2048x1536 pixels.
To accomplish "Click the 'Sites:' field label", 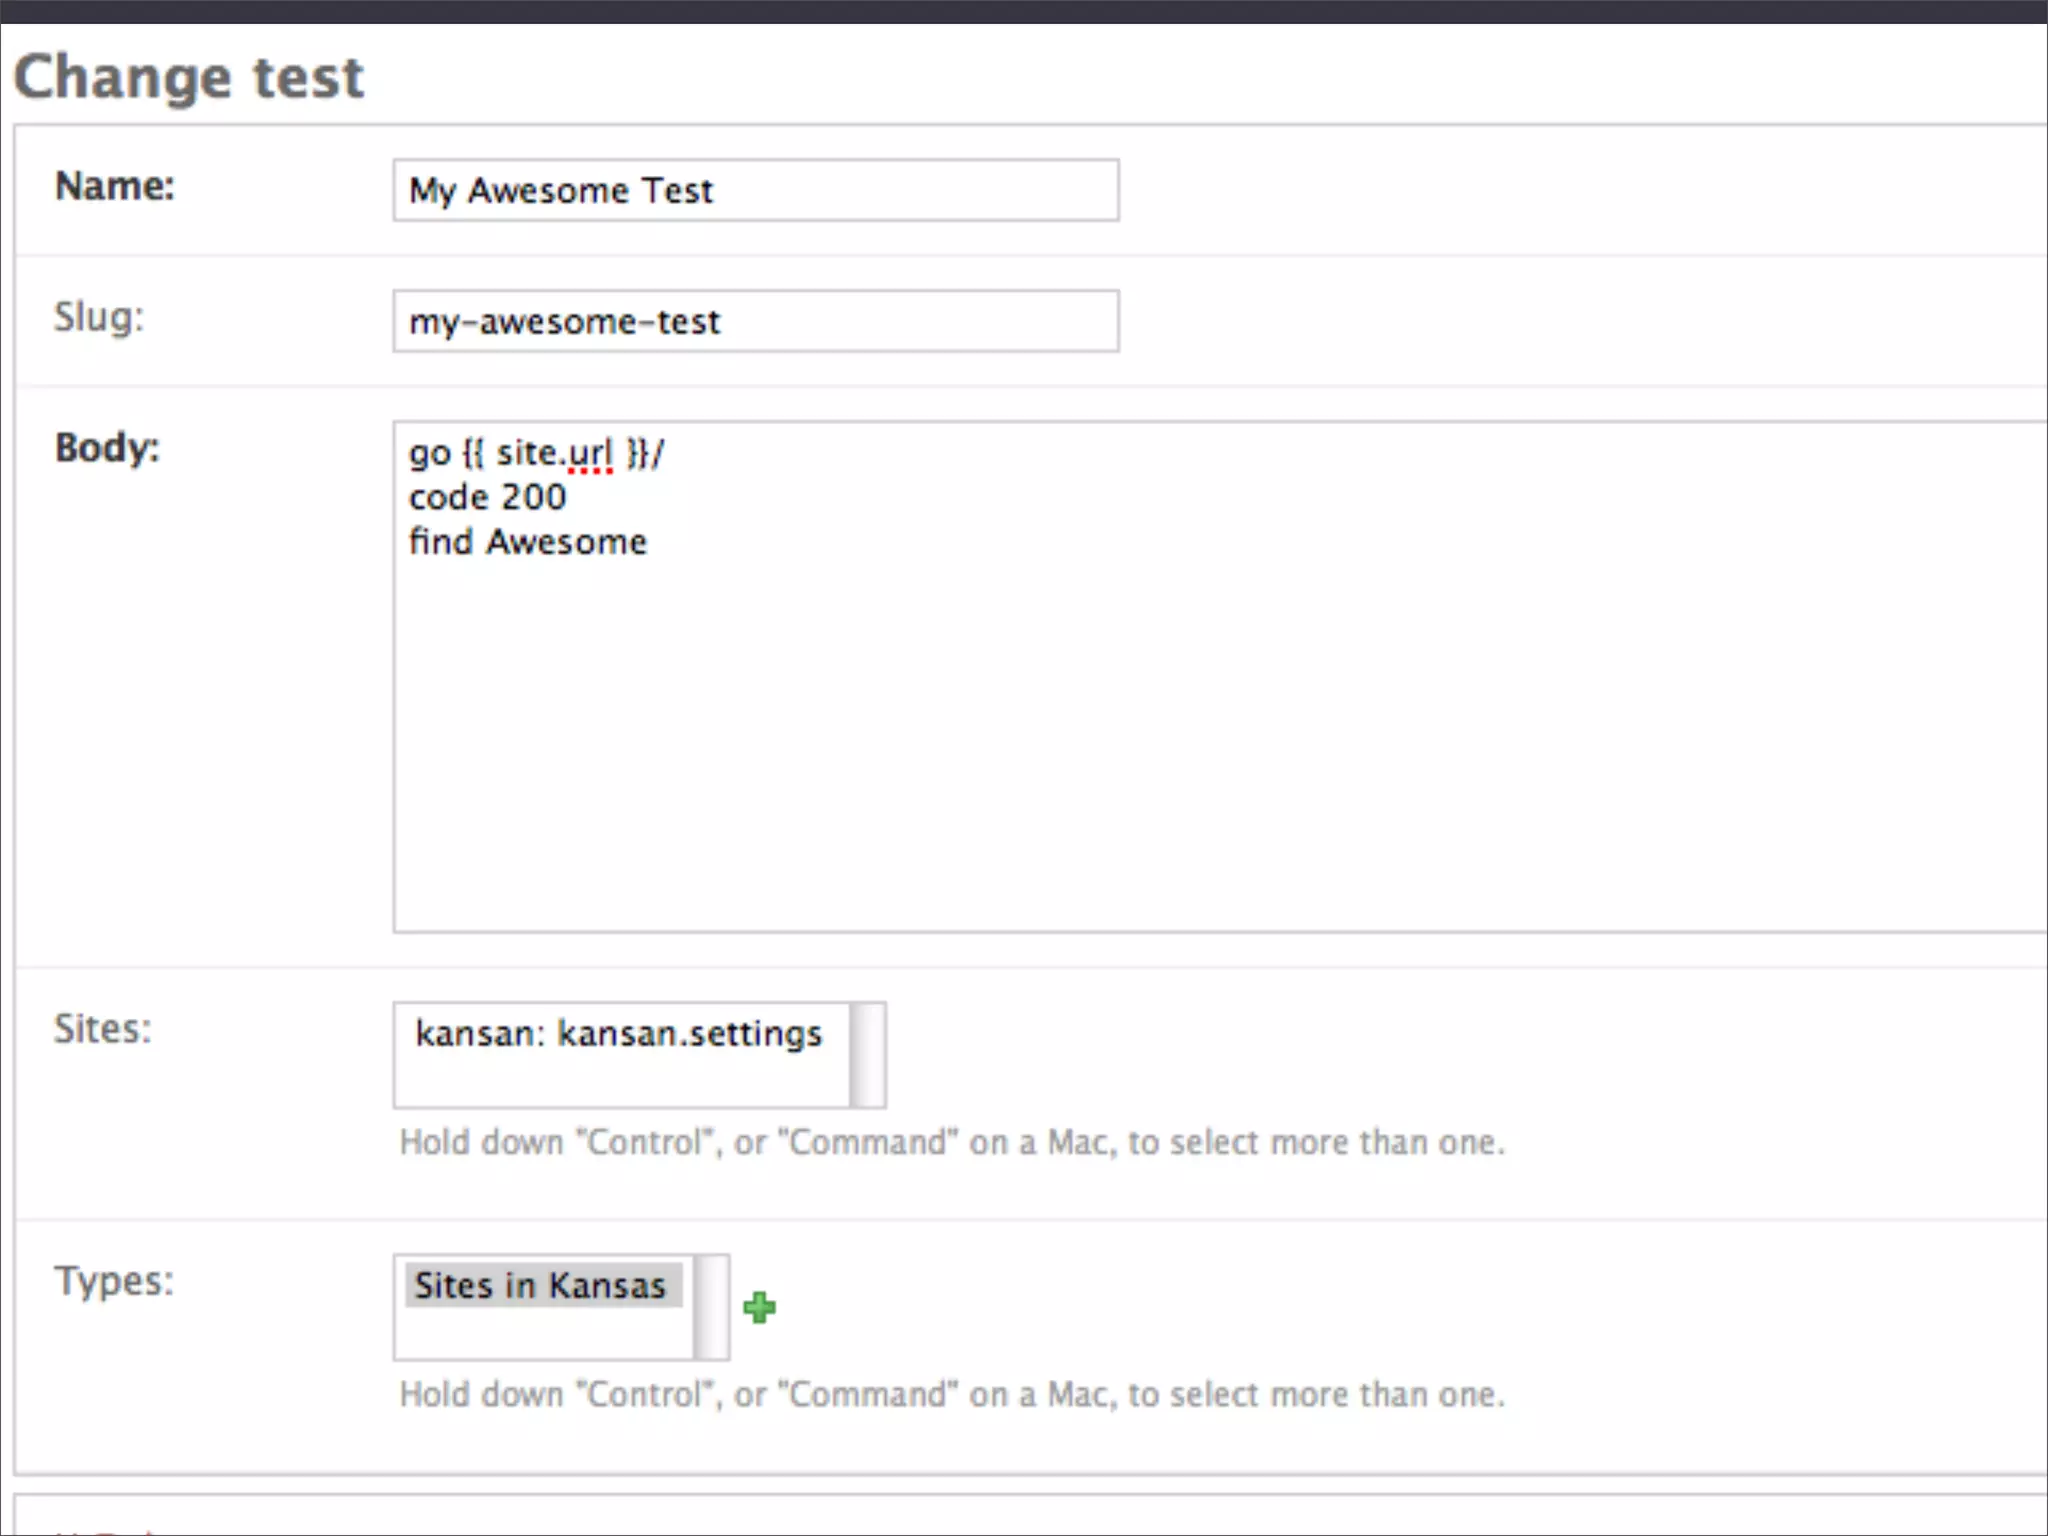I will point(102,1029).
